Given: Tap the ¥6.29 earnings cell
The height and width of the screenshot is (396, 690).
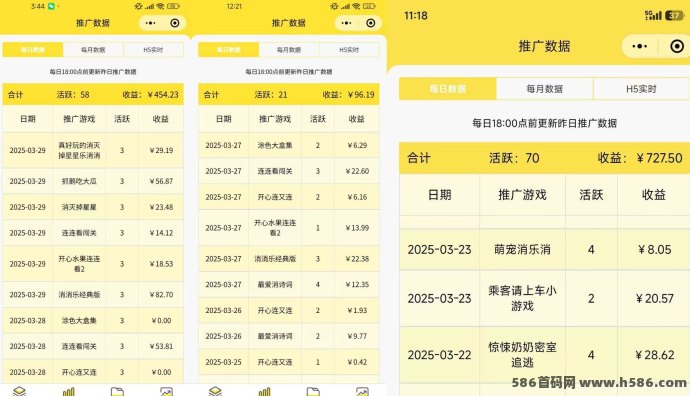Looking at the screenshot, I should pyautogui.click(x=357, y=145).
